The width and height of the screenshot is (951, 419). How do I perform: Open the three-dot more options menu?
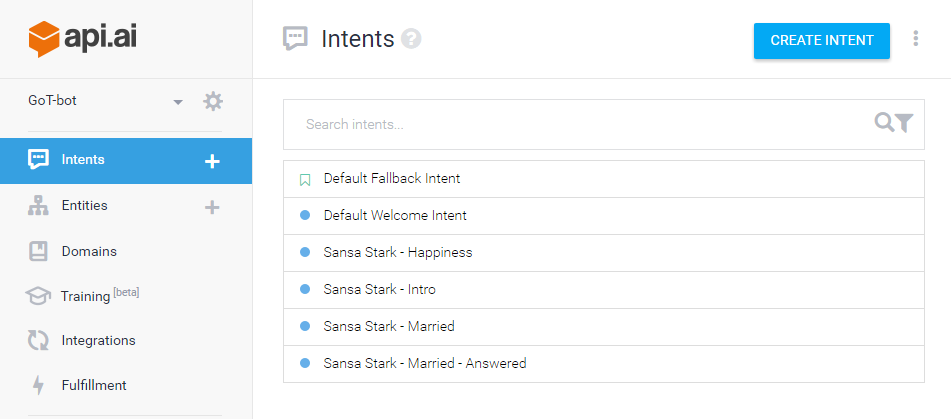[916, 39]
